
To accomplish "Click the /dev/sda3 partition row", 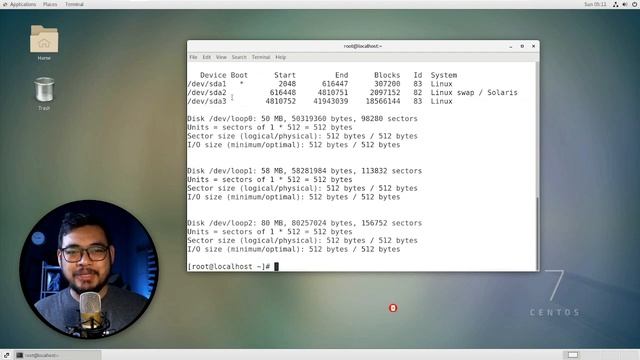I will click(320, 101).
